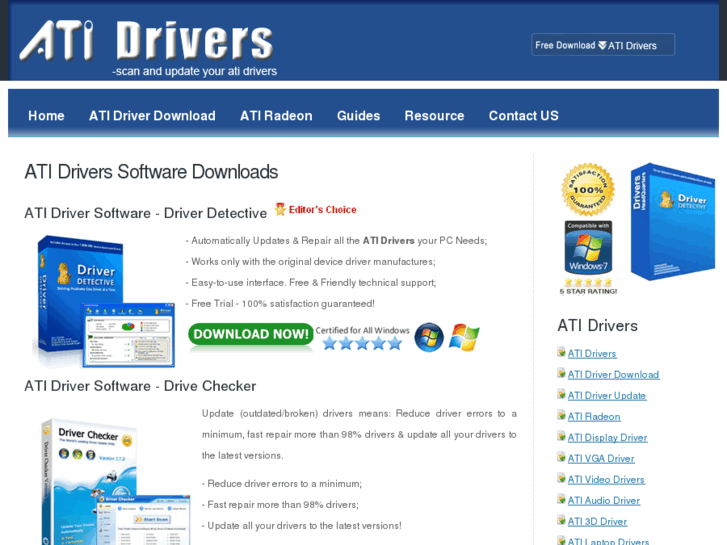This screenshot has height=545, width=727.
Task: Click the 100% Satisfaction Guaranteed gold seal
Action: [x=588, y=189]
